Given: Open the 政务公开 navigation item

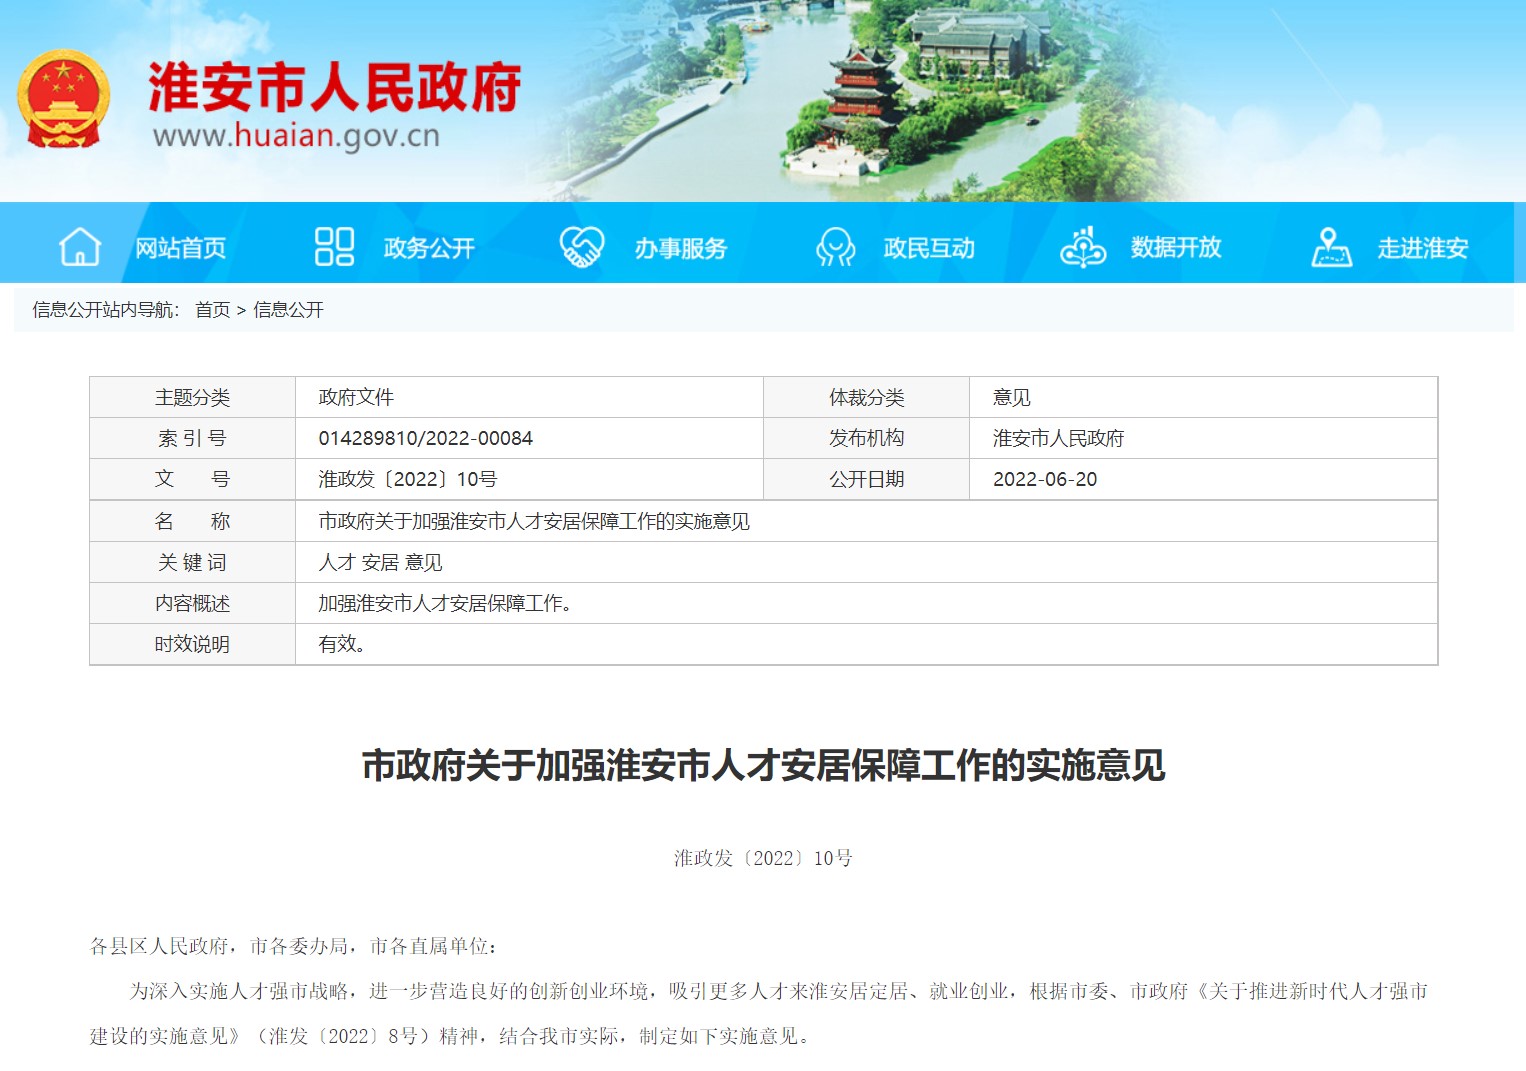Looking at the screenshot, I should tap(429, 248).
